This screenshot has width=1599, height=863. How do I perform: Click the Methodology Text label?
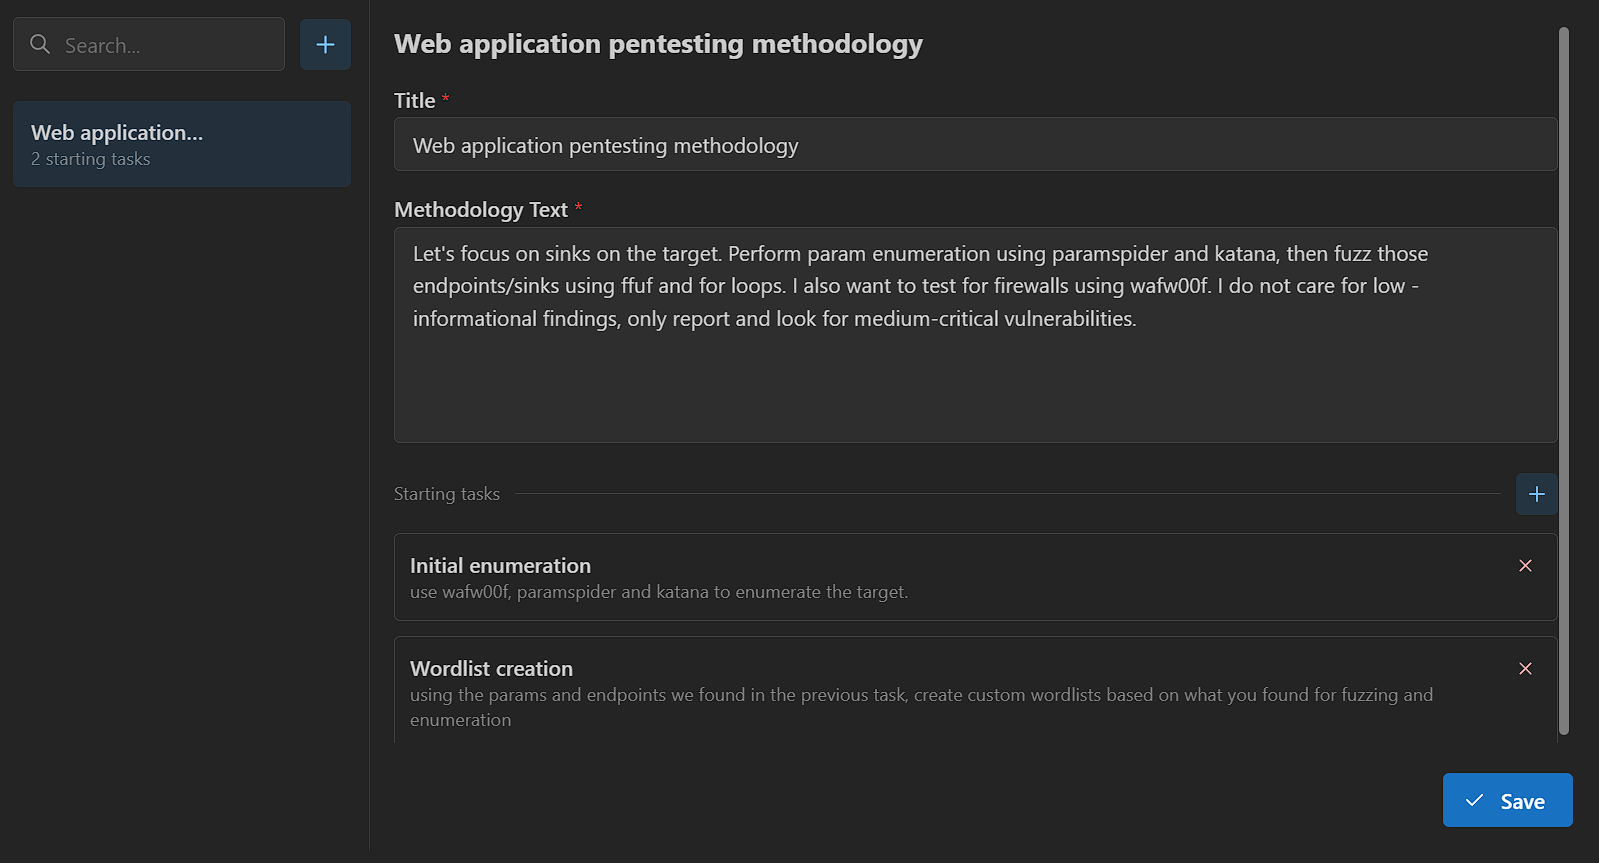click(481, 210)
